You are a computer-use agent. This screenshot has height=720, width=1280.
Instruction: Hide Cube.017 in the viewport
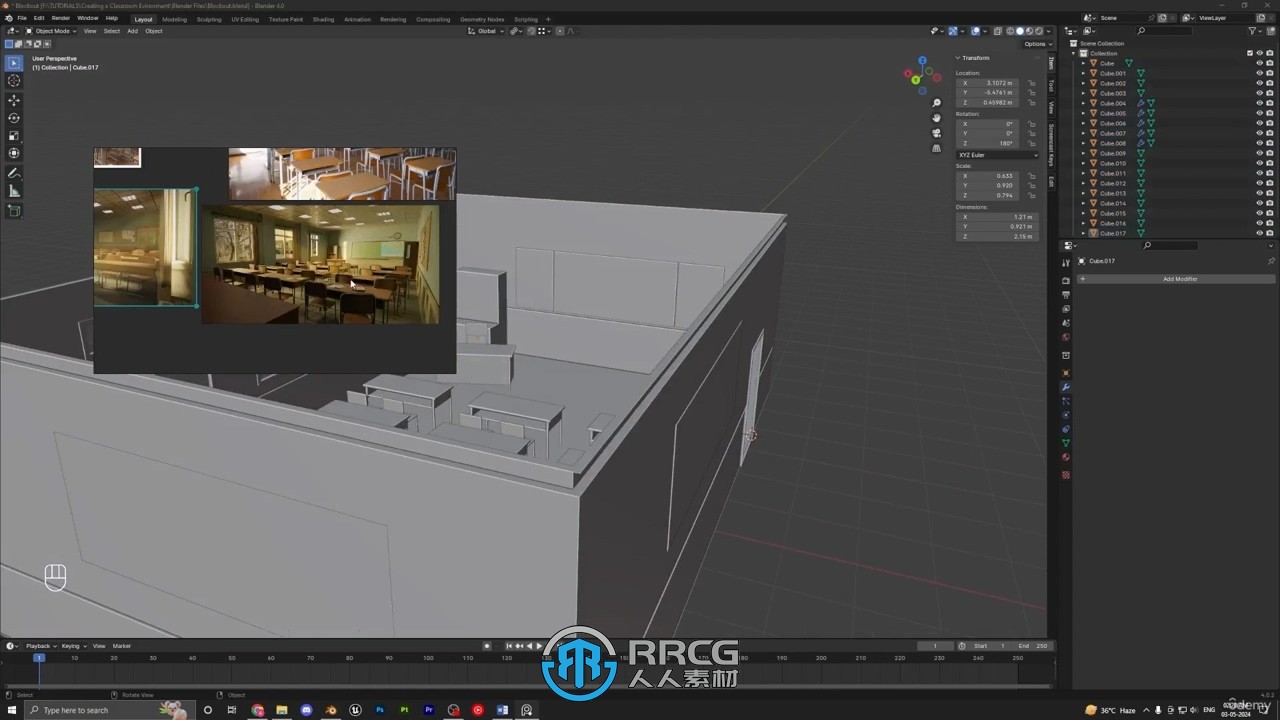click(x=1259, y=233)
